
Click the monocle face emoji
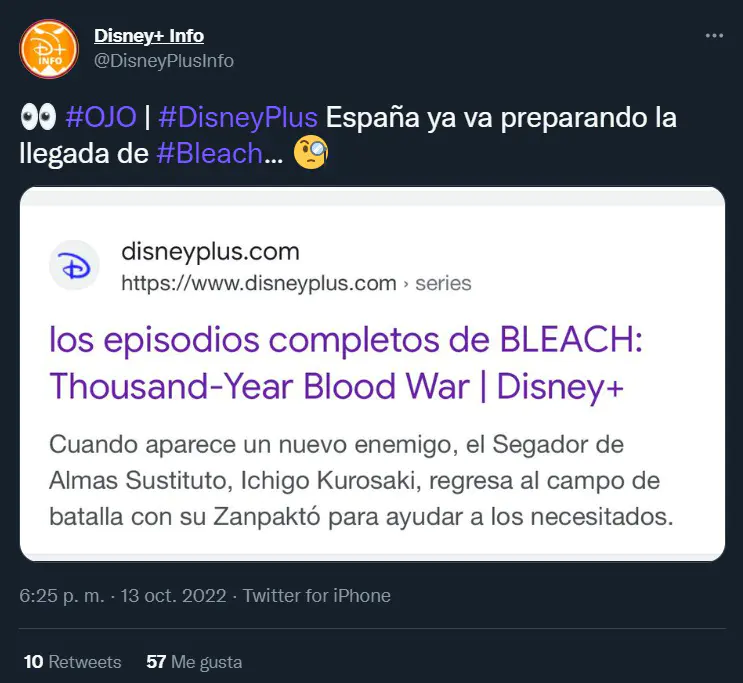coord(311,153)
